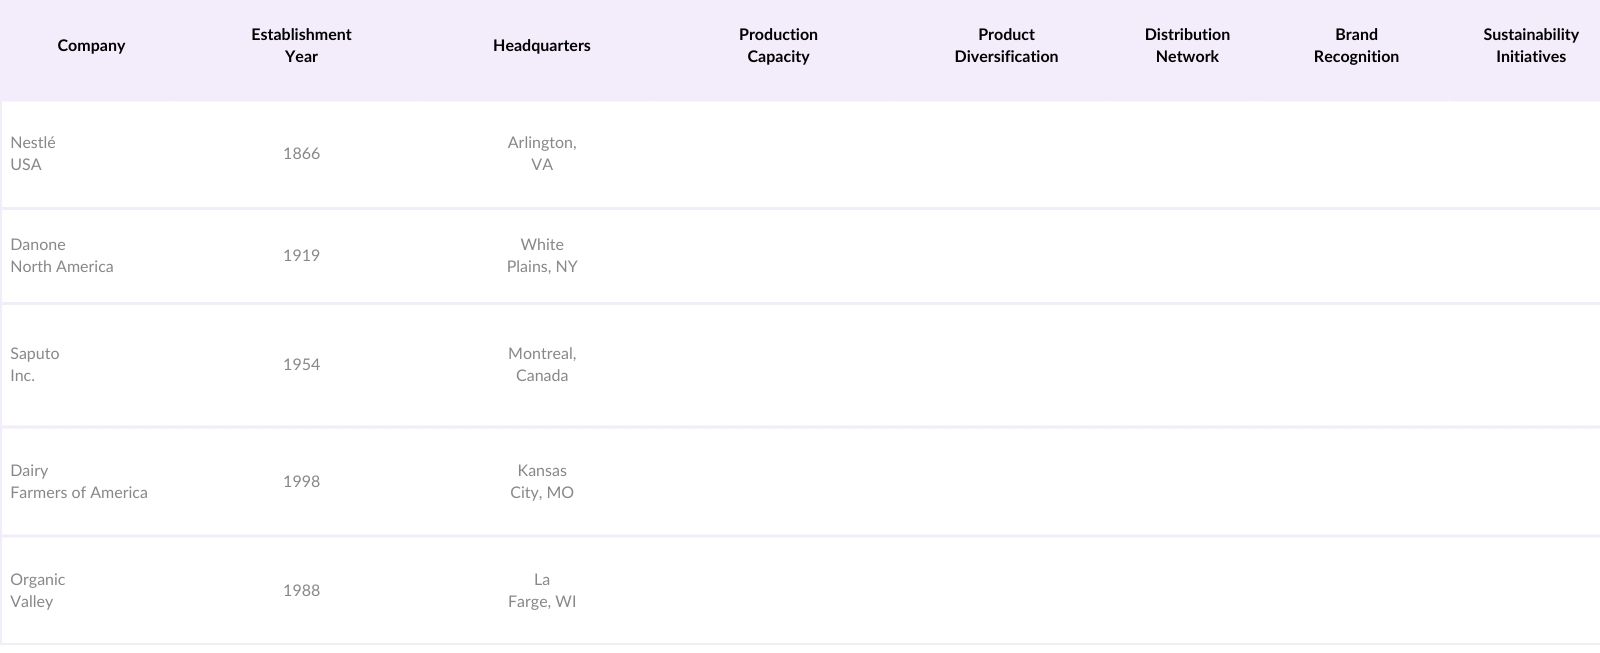1600x653 pixels.
Task: Click the White Plains, NY cell
Action: pos(542,256)
